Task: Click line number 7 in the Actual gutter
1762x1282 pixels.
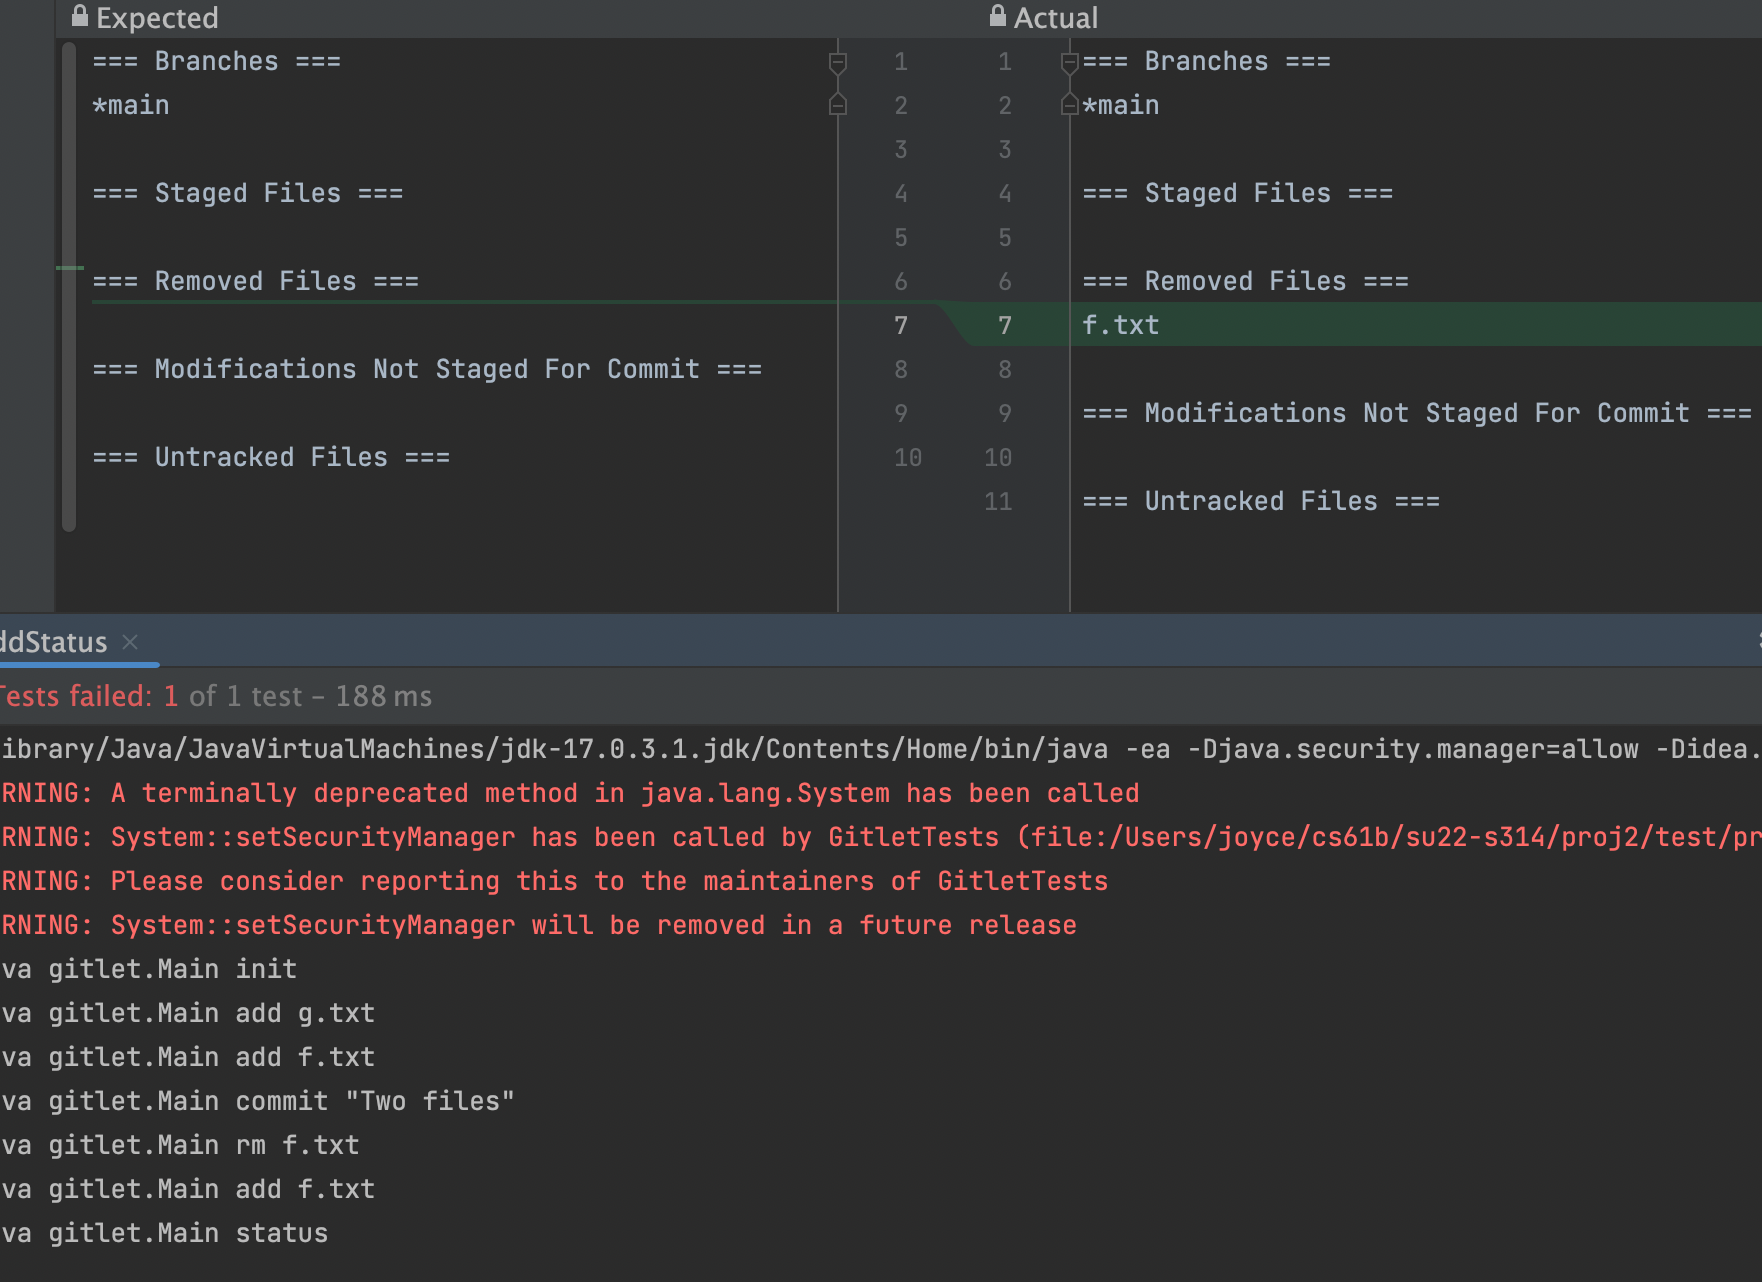Action: pos(1004,325)
